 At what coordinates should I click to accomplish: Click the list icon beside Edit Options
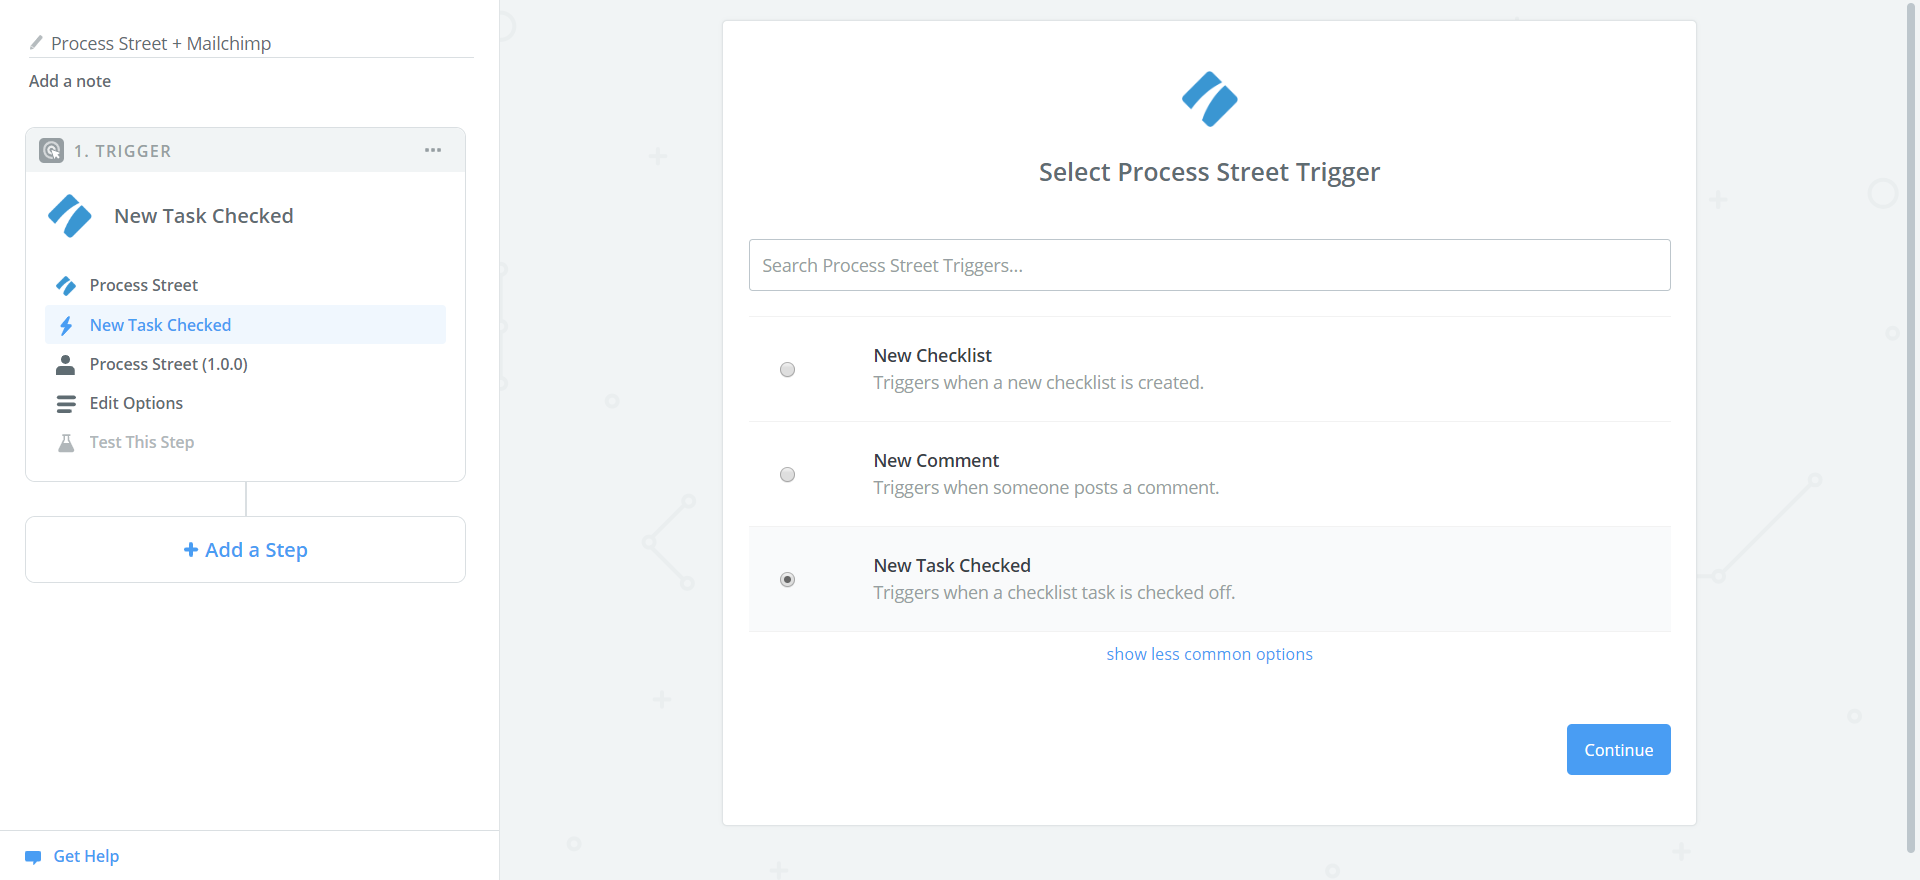pos(66,403)
